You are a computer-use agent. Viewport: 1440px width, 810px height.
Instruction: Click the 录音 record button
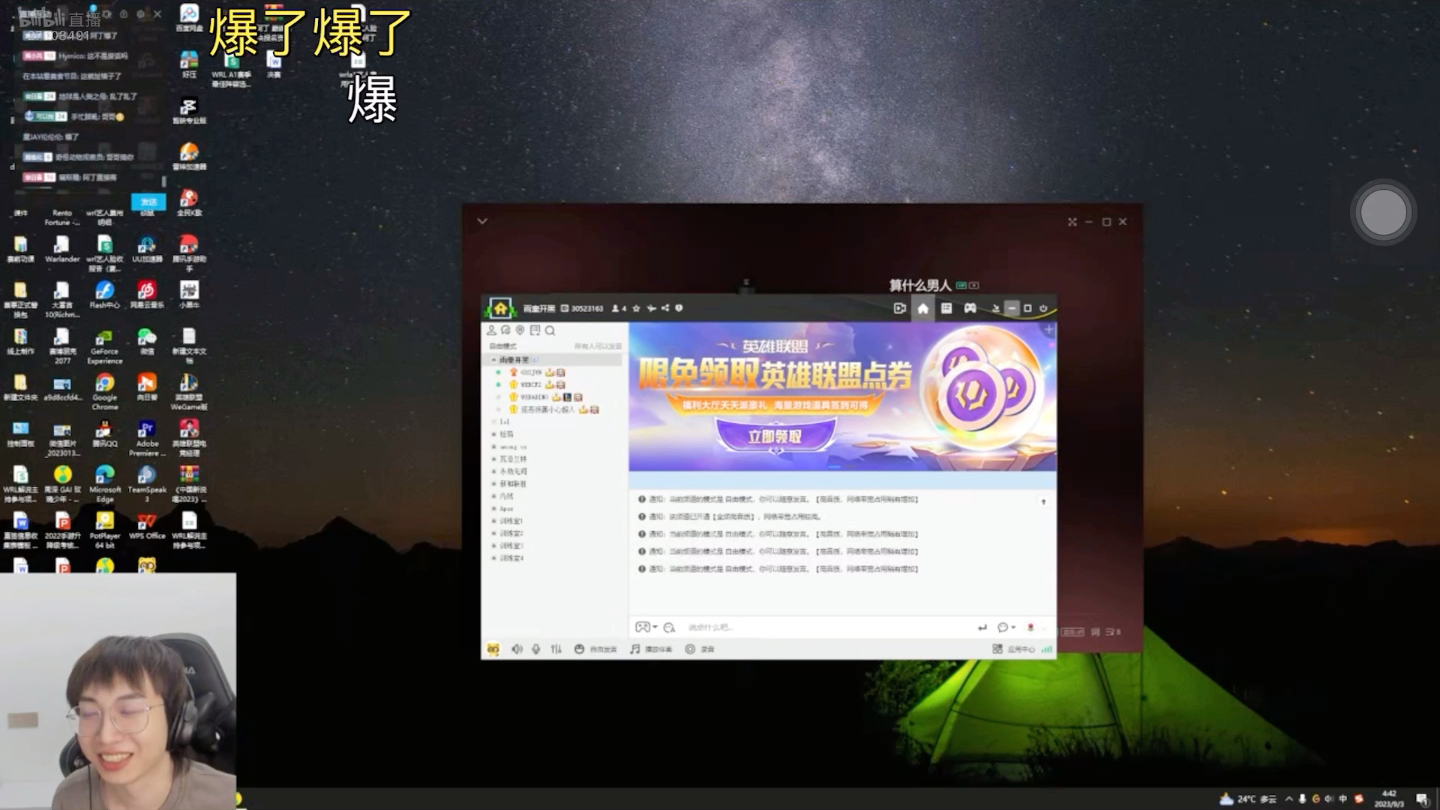point(700,649)
